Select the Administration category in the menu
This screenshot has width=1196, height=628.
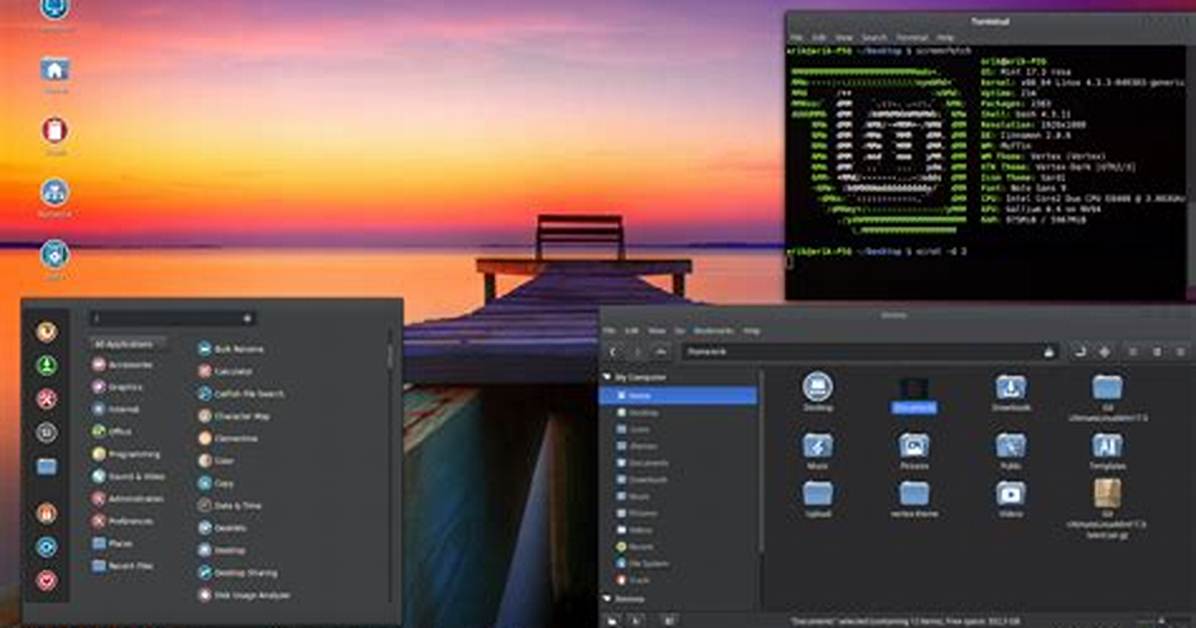coord(128,498)
